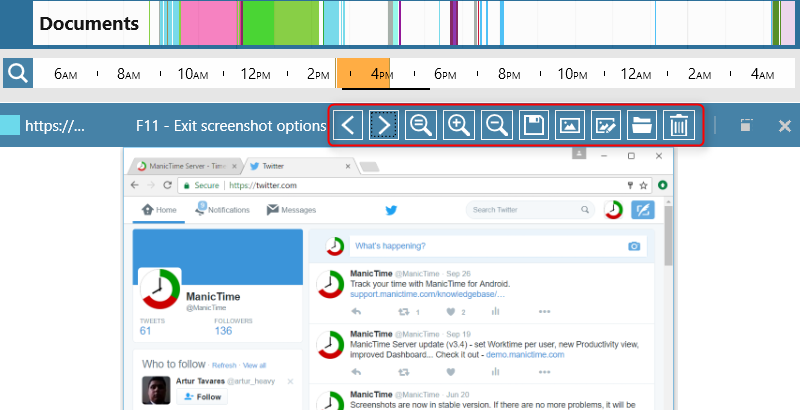Zoom in on the screenshot

459,125
